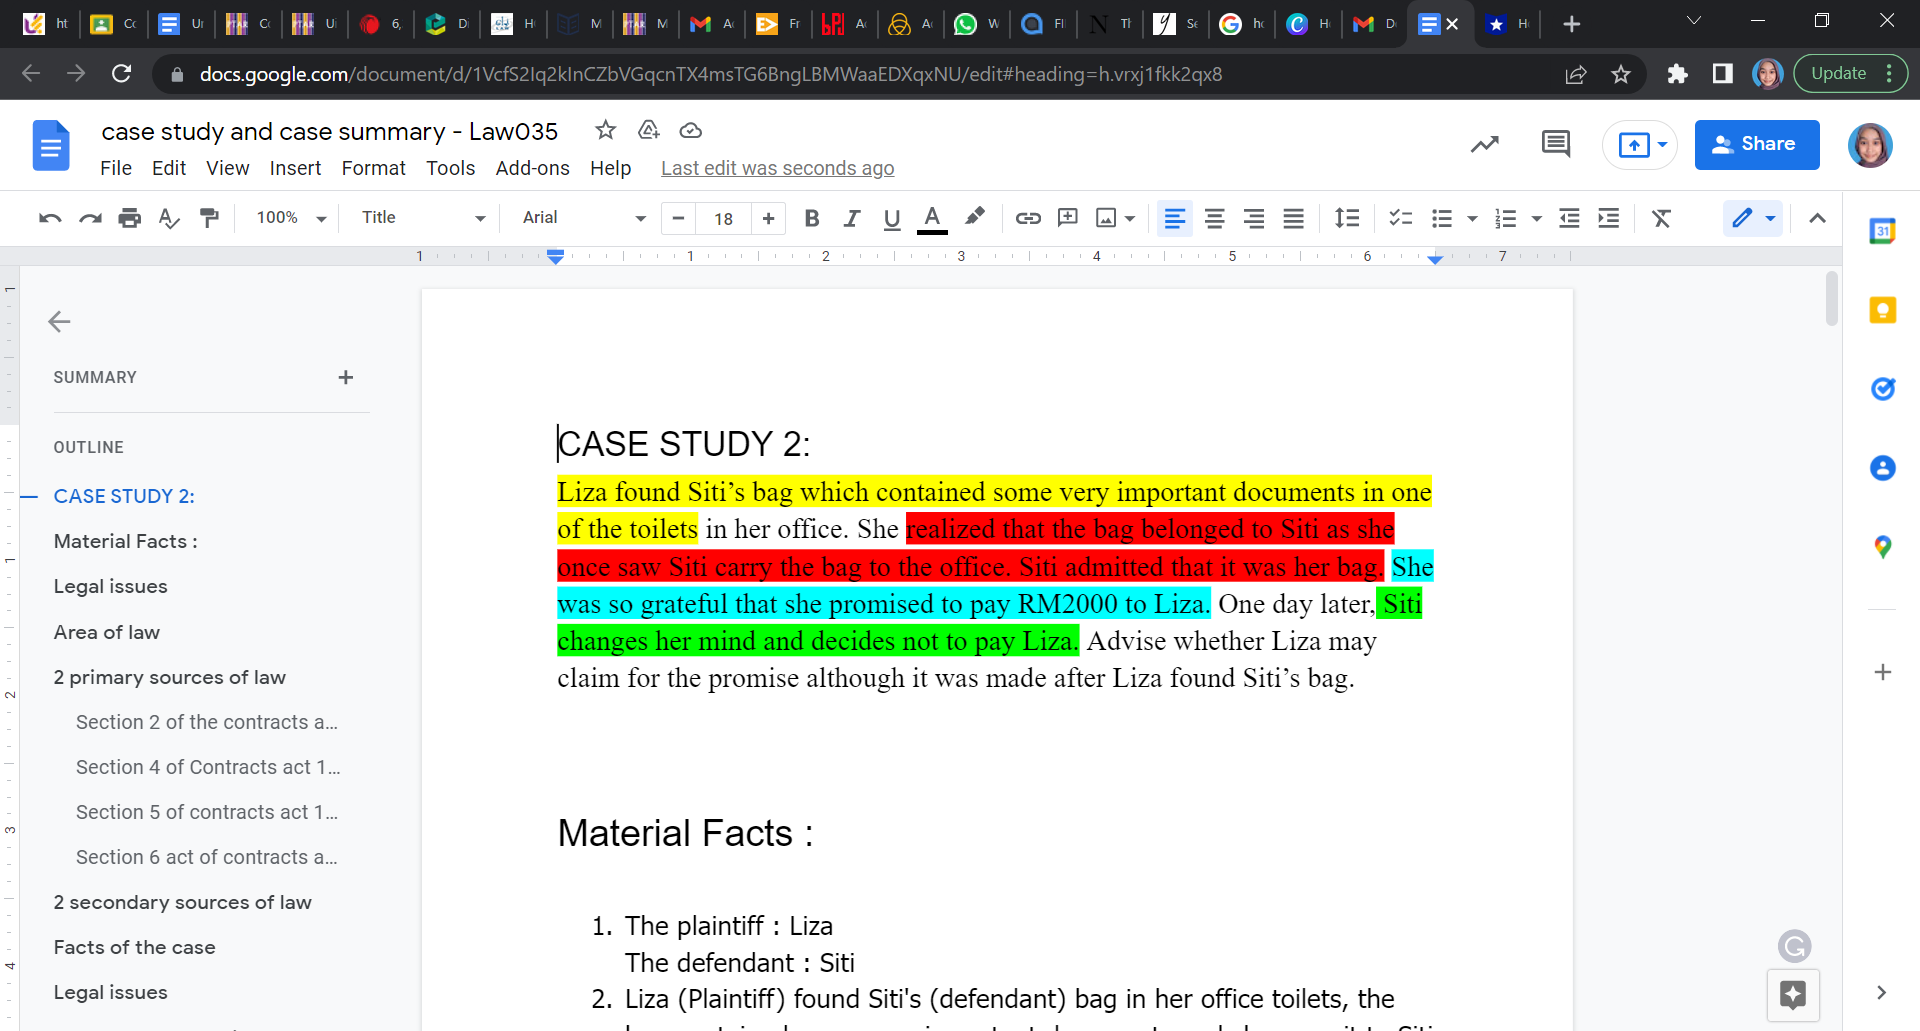This screenshot has height=1031, width=1920.
Task: Print the document with printer icon
Action: 130,218
